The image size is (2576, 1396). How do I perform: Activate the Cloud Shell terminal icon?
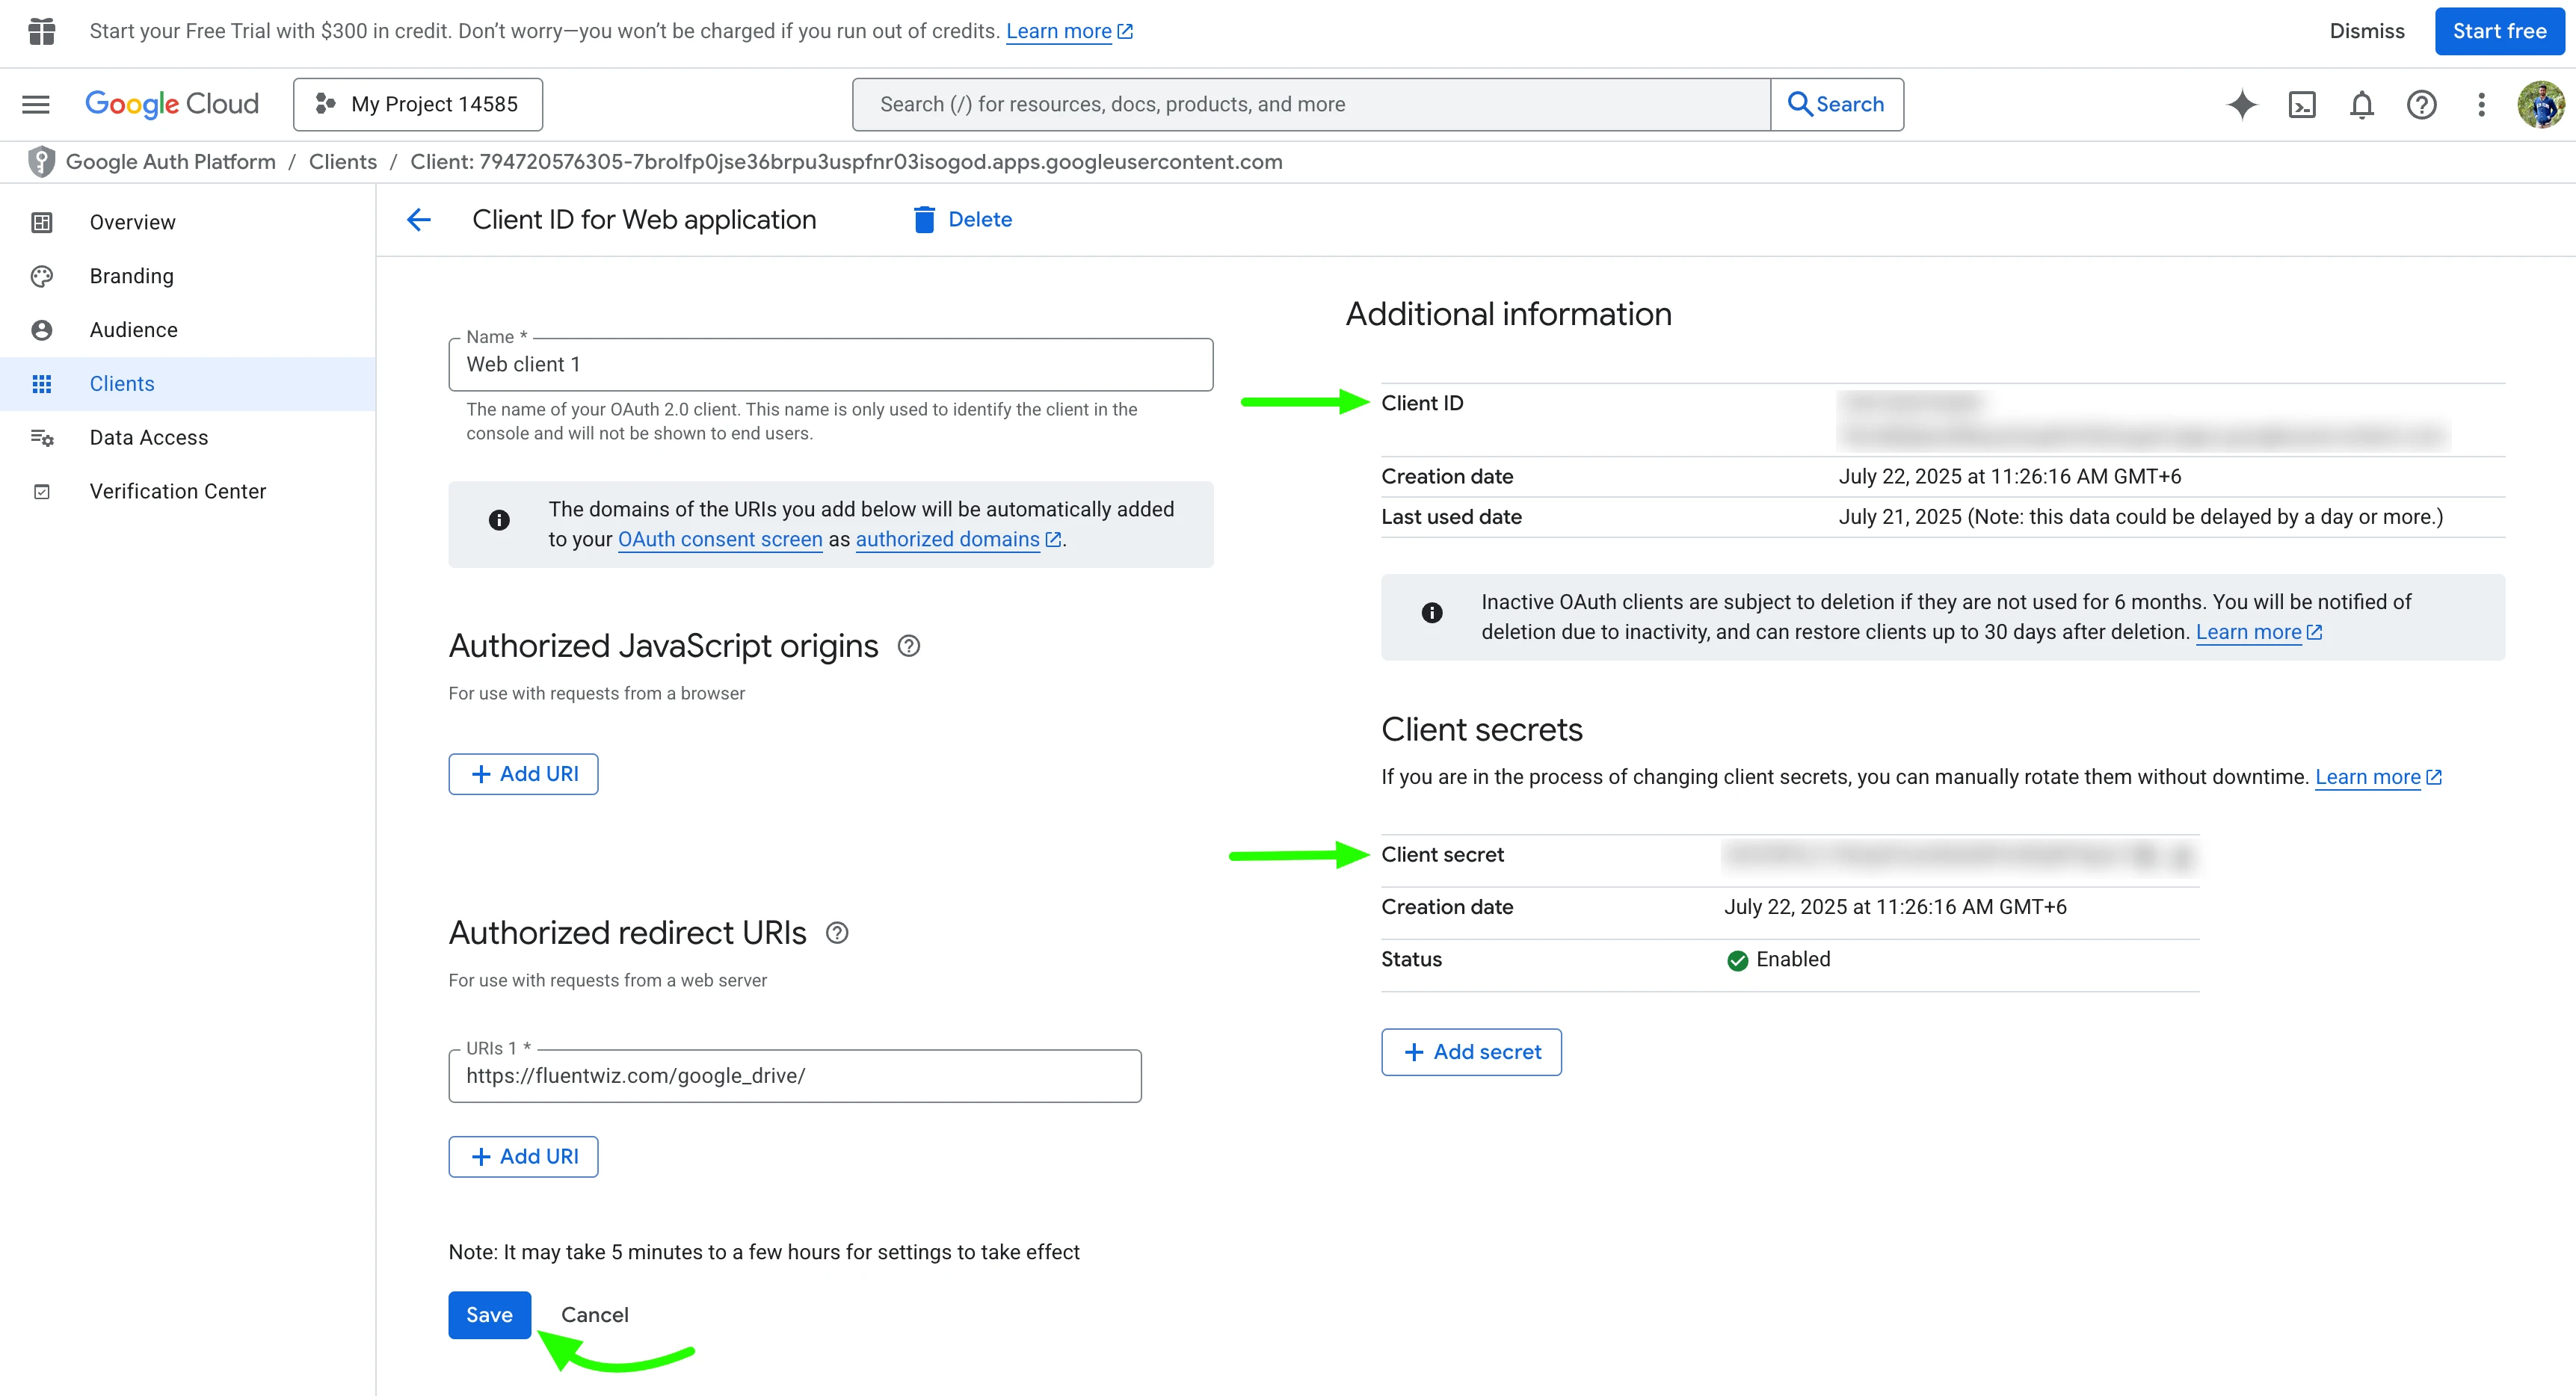2301,104
